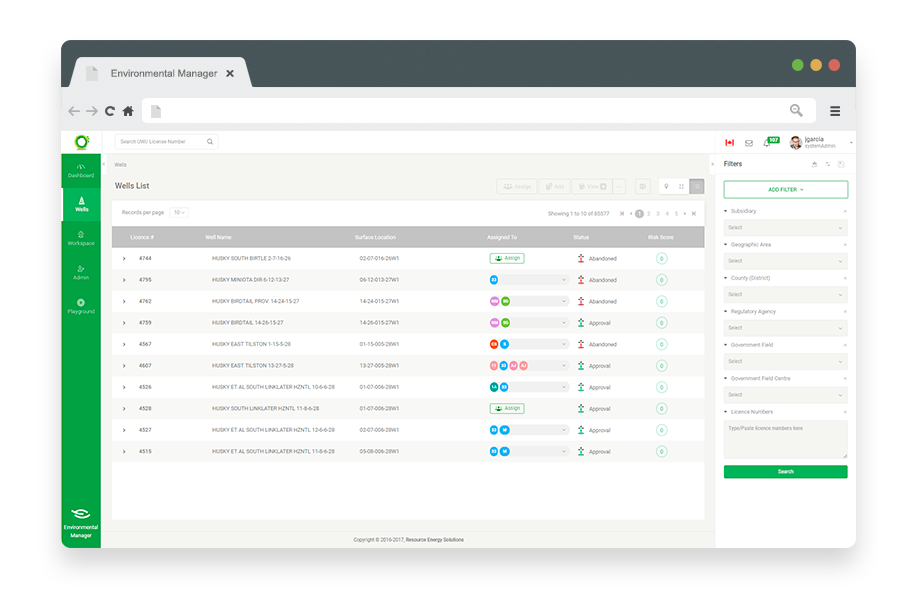Open the Dashboard sidebar section
Screen dimensions: 914x613
tap(80, 171)
